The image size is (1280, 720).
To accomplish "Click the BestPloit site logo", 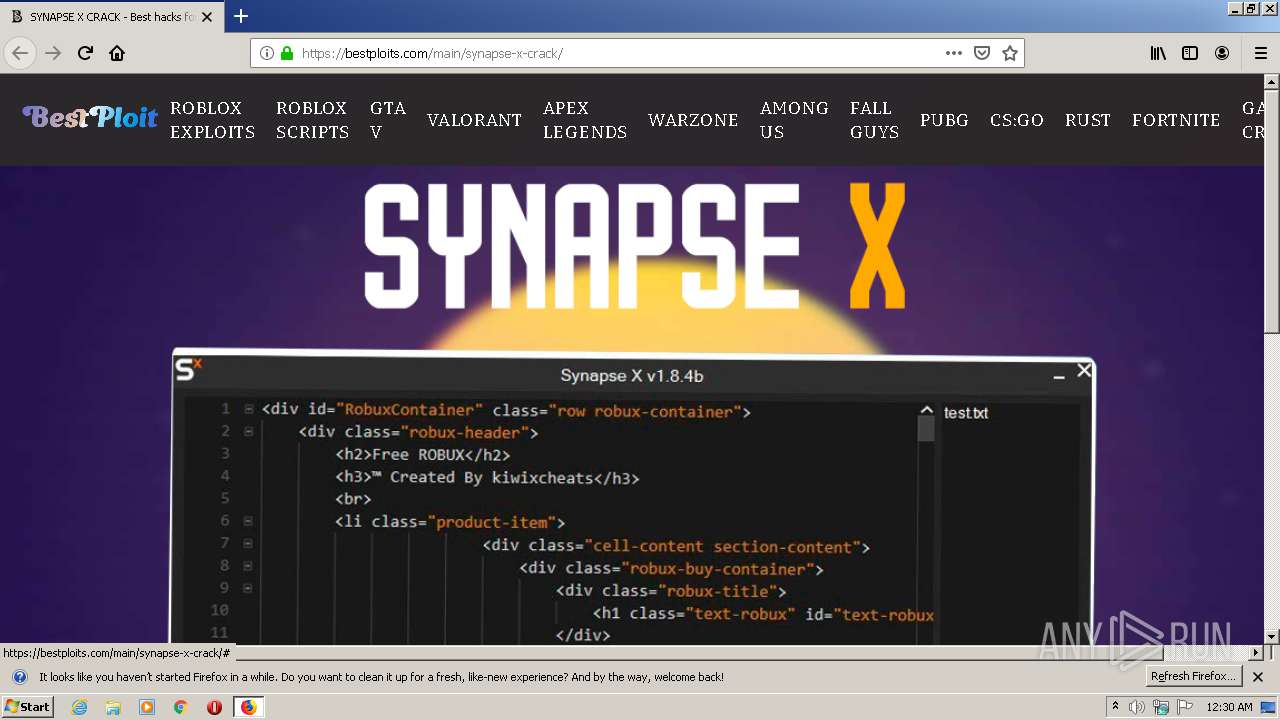I will click(x=90, y=118).
